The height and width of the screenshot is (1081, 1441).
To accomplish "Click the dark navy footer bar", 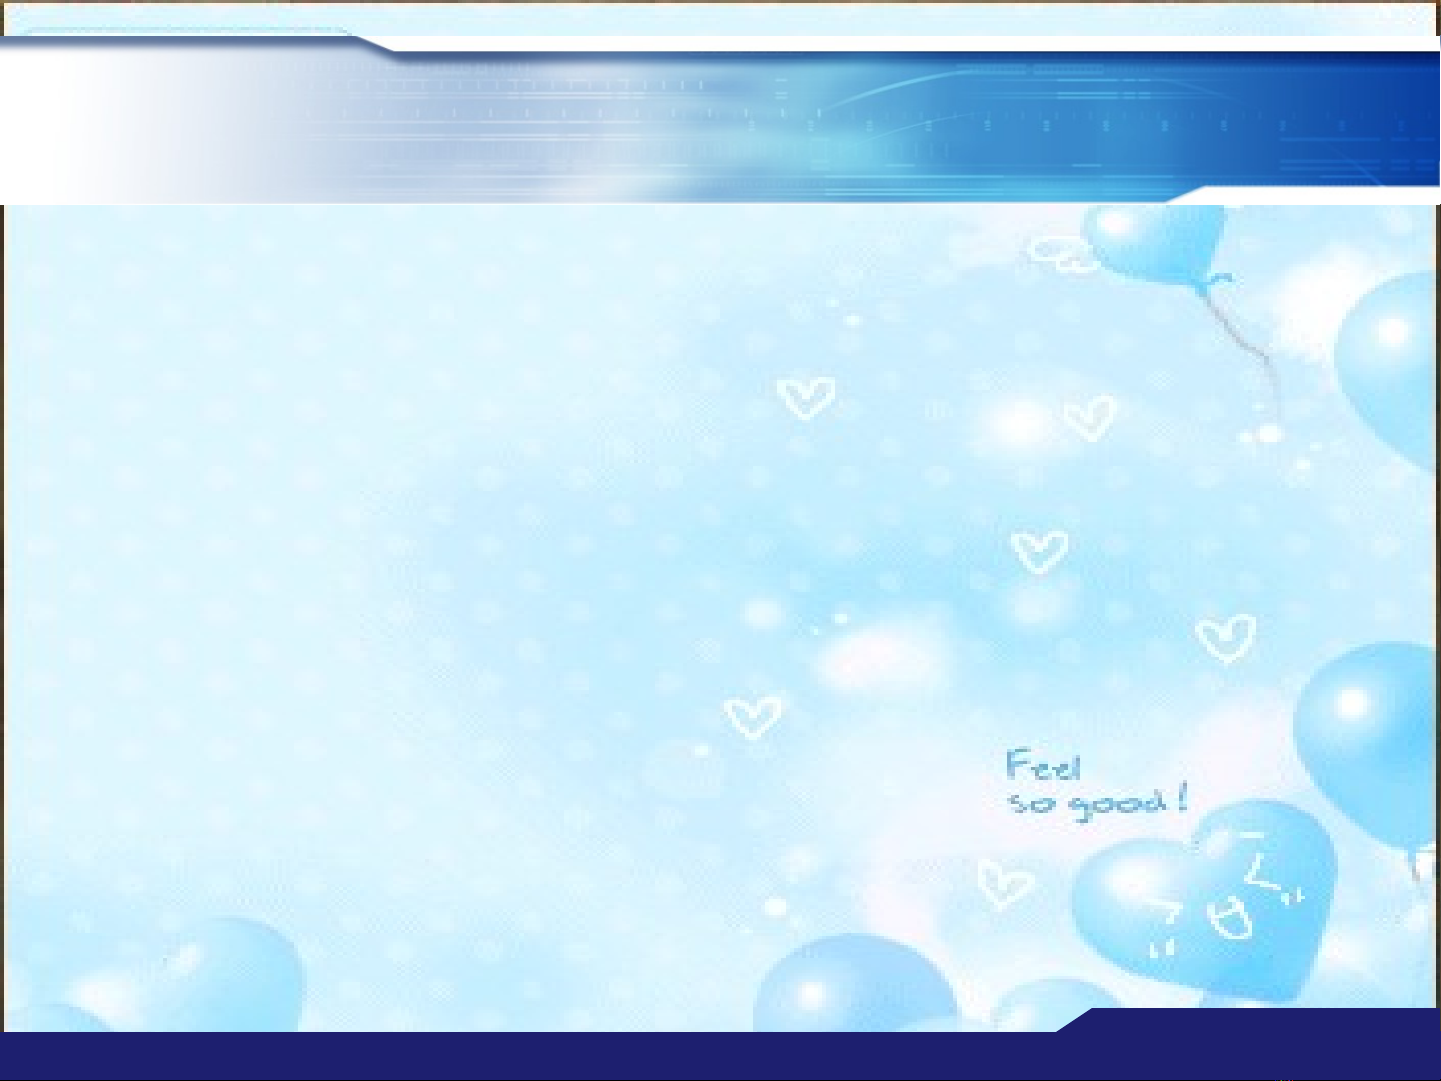I will [500, 1055].
